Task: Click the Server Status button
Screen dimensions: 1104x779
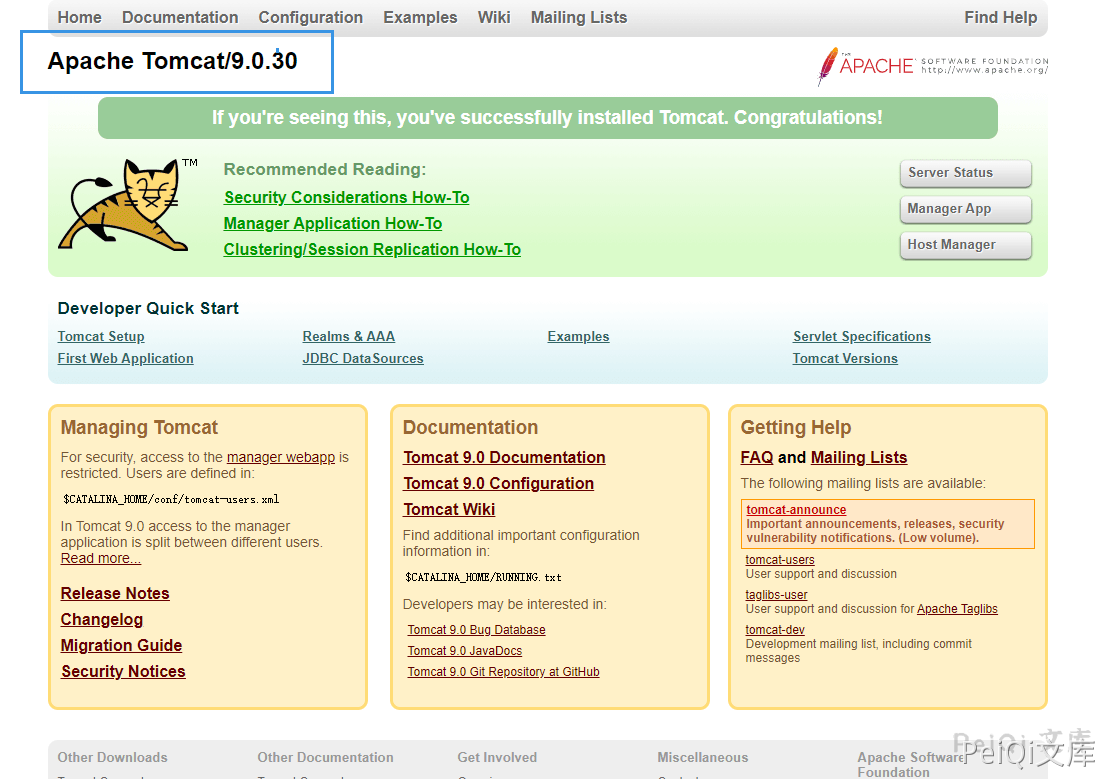Action: (965, 173)
